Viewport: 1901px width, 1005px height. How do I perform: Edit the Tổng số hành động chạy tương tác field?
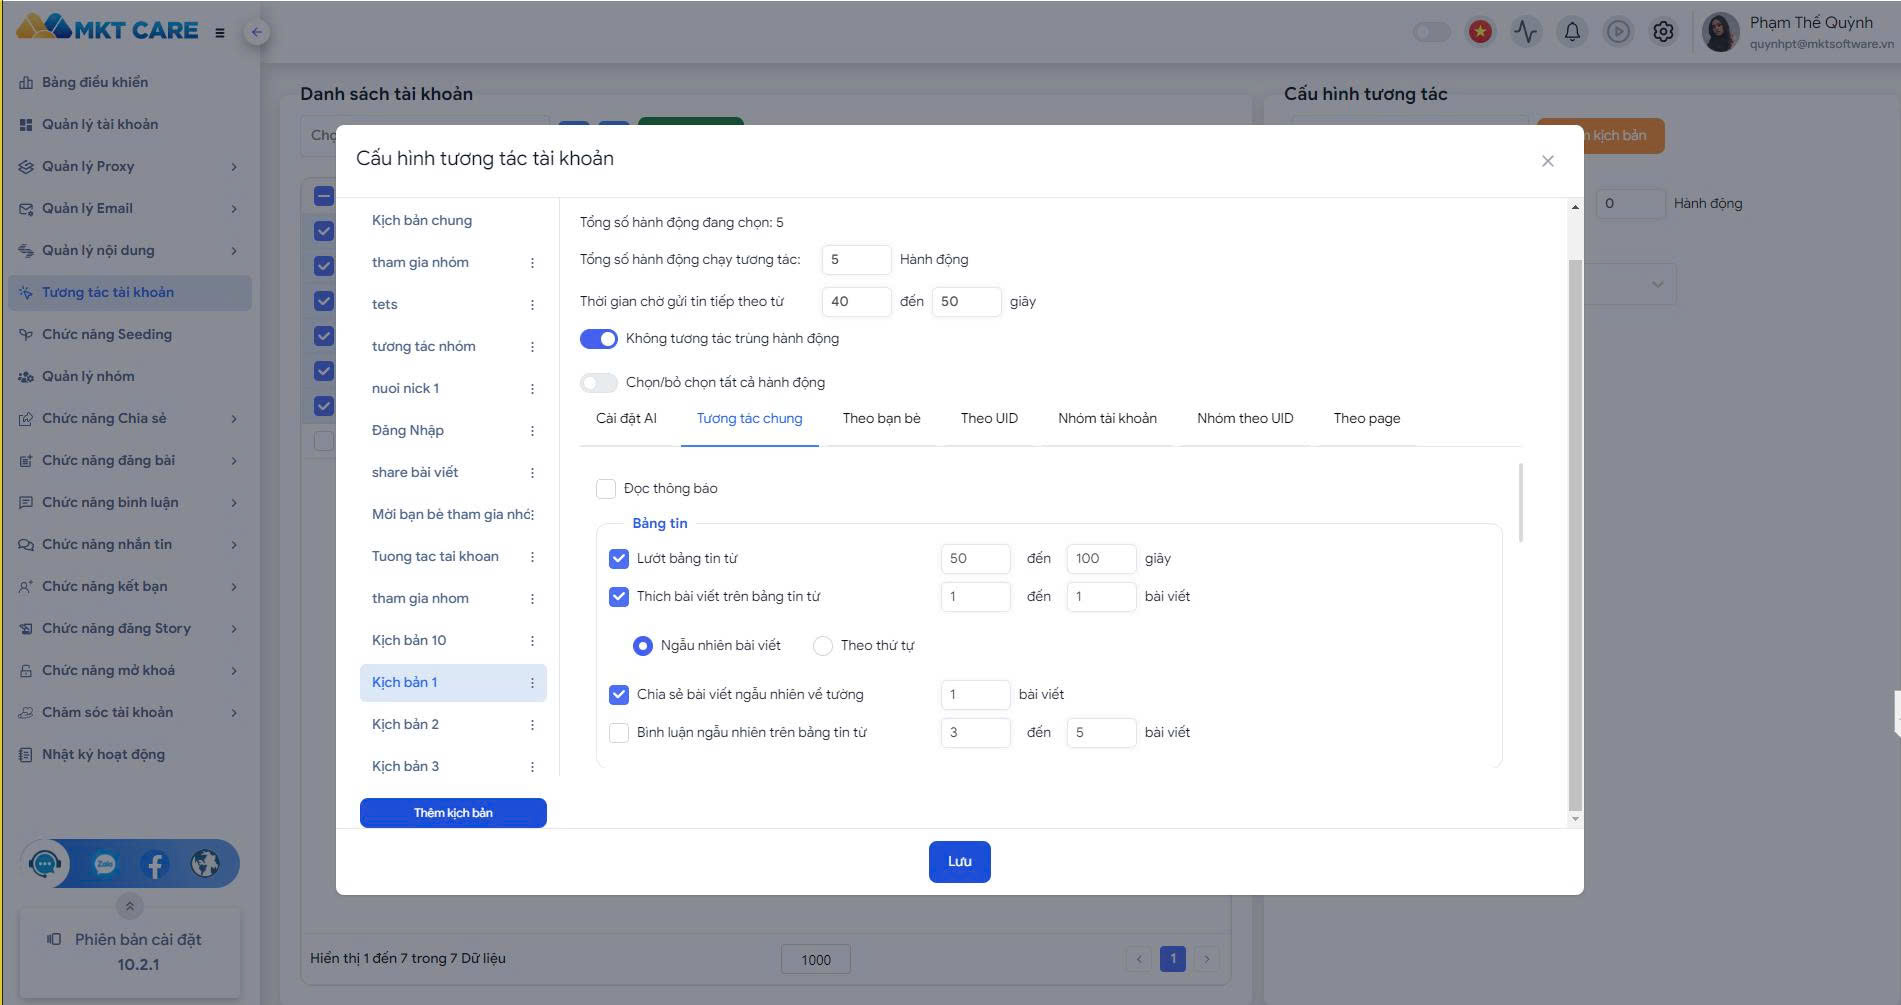856,260
